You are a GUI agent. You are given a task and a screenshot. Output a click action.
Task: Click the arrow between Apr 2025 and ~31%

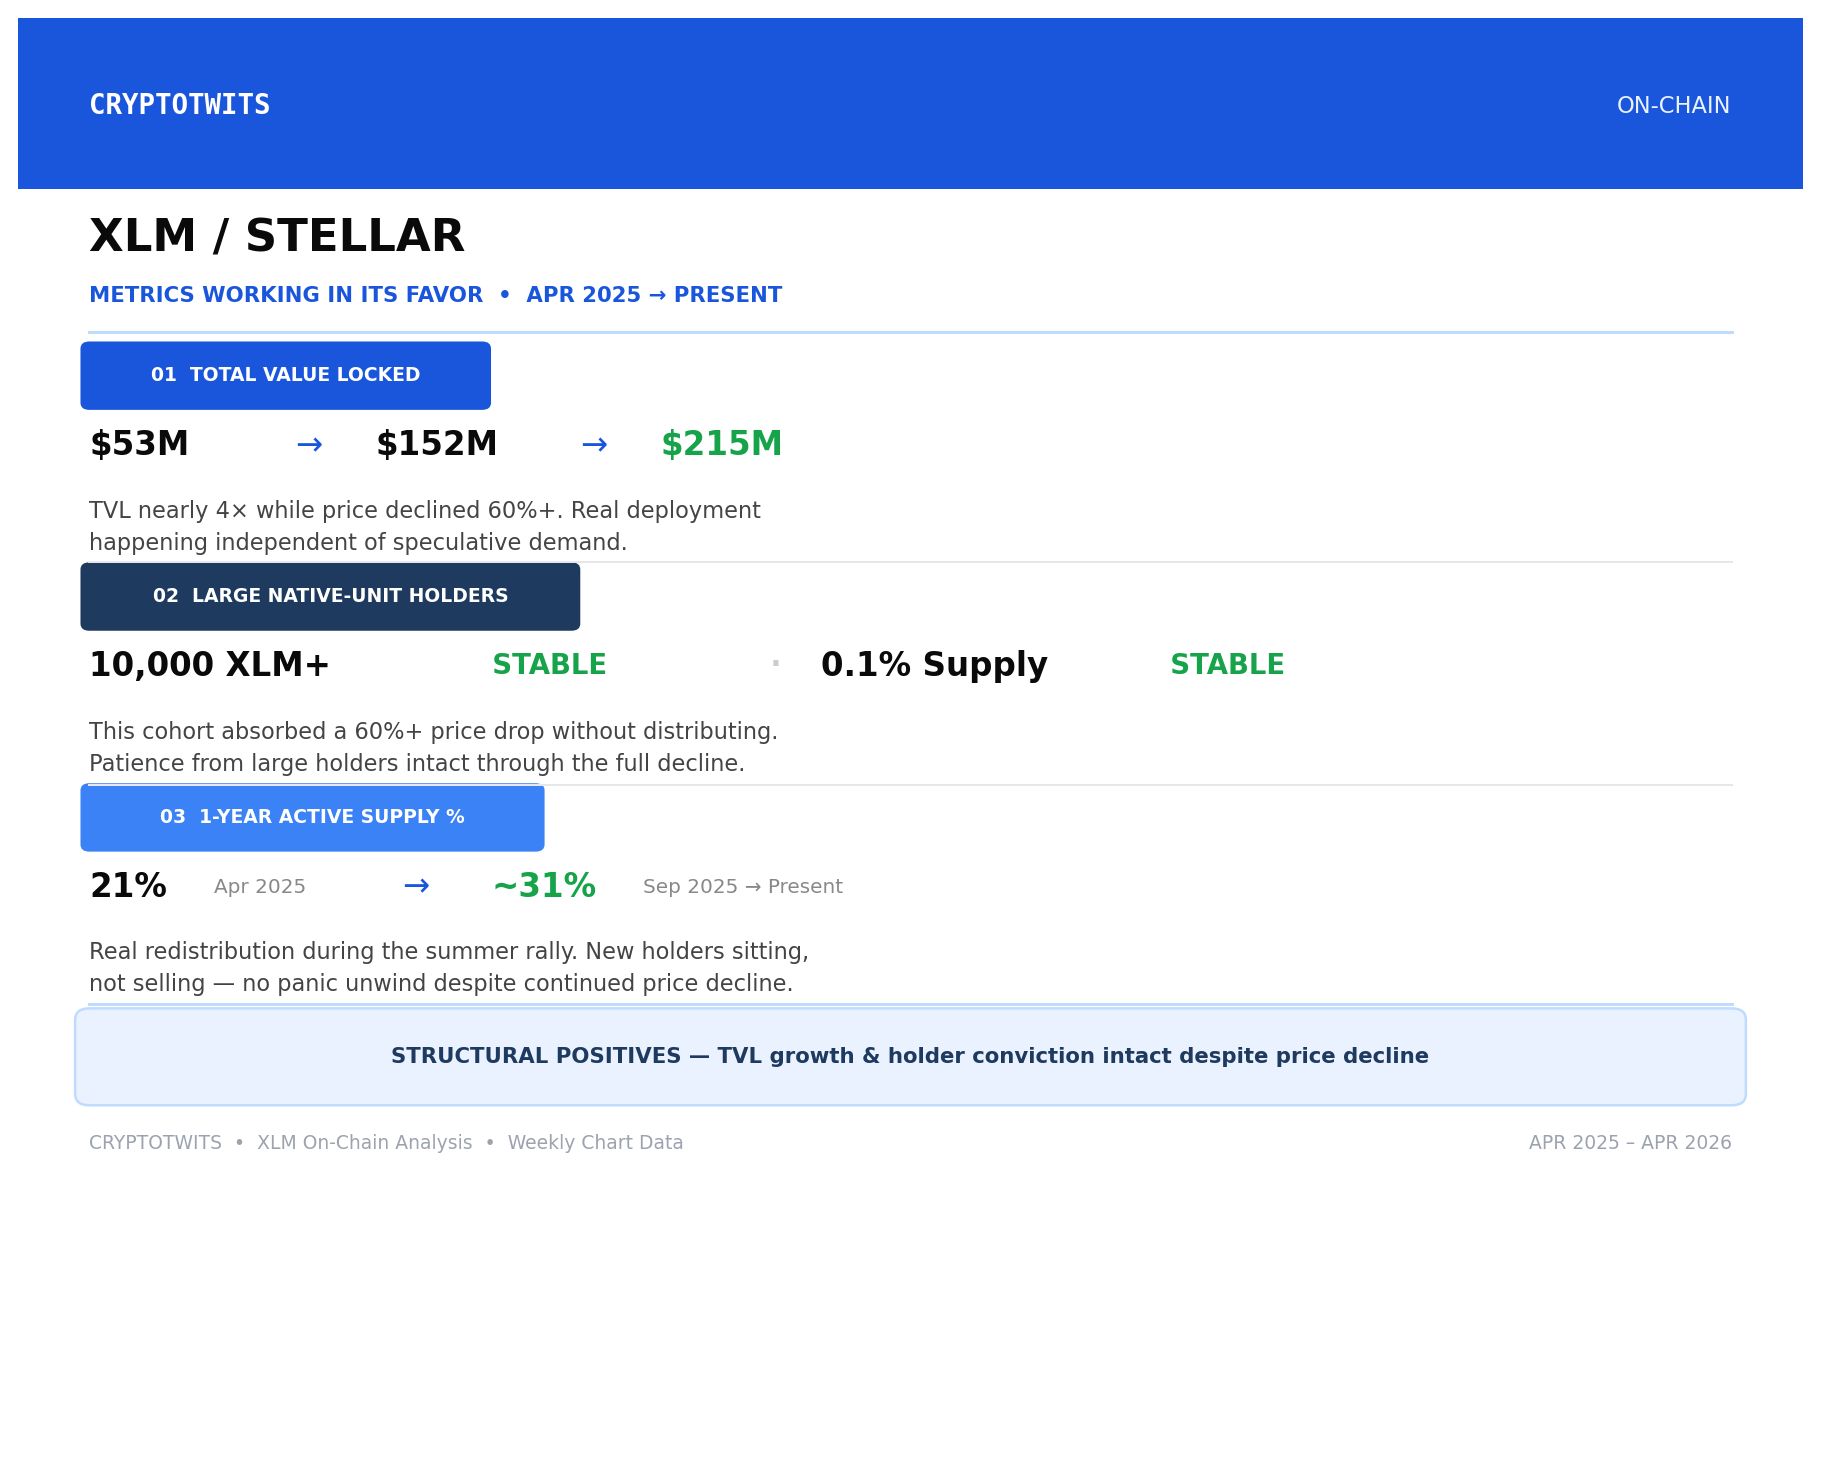(x=416, y=886)
